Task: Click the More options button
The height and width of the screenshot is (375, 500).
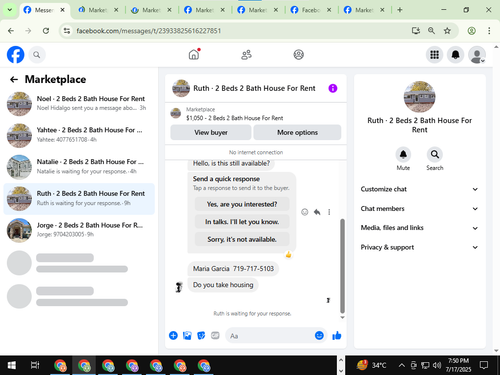Action: click(297, 133)
